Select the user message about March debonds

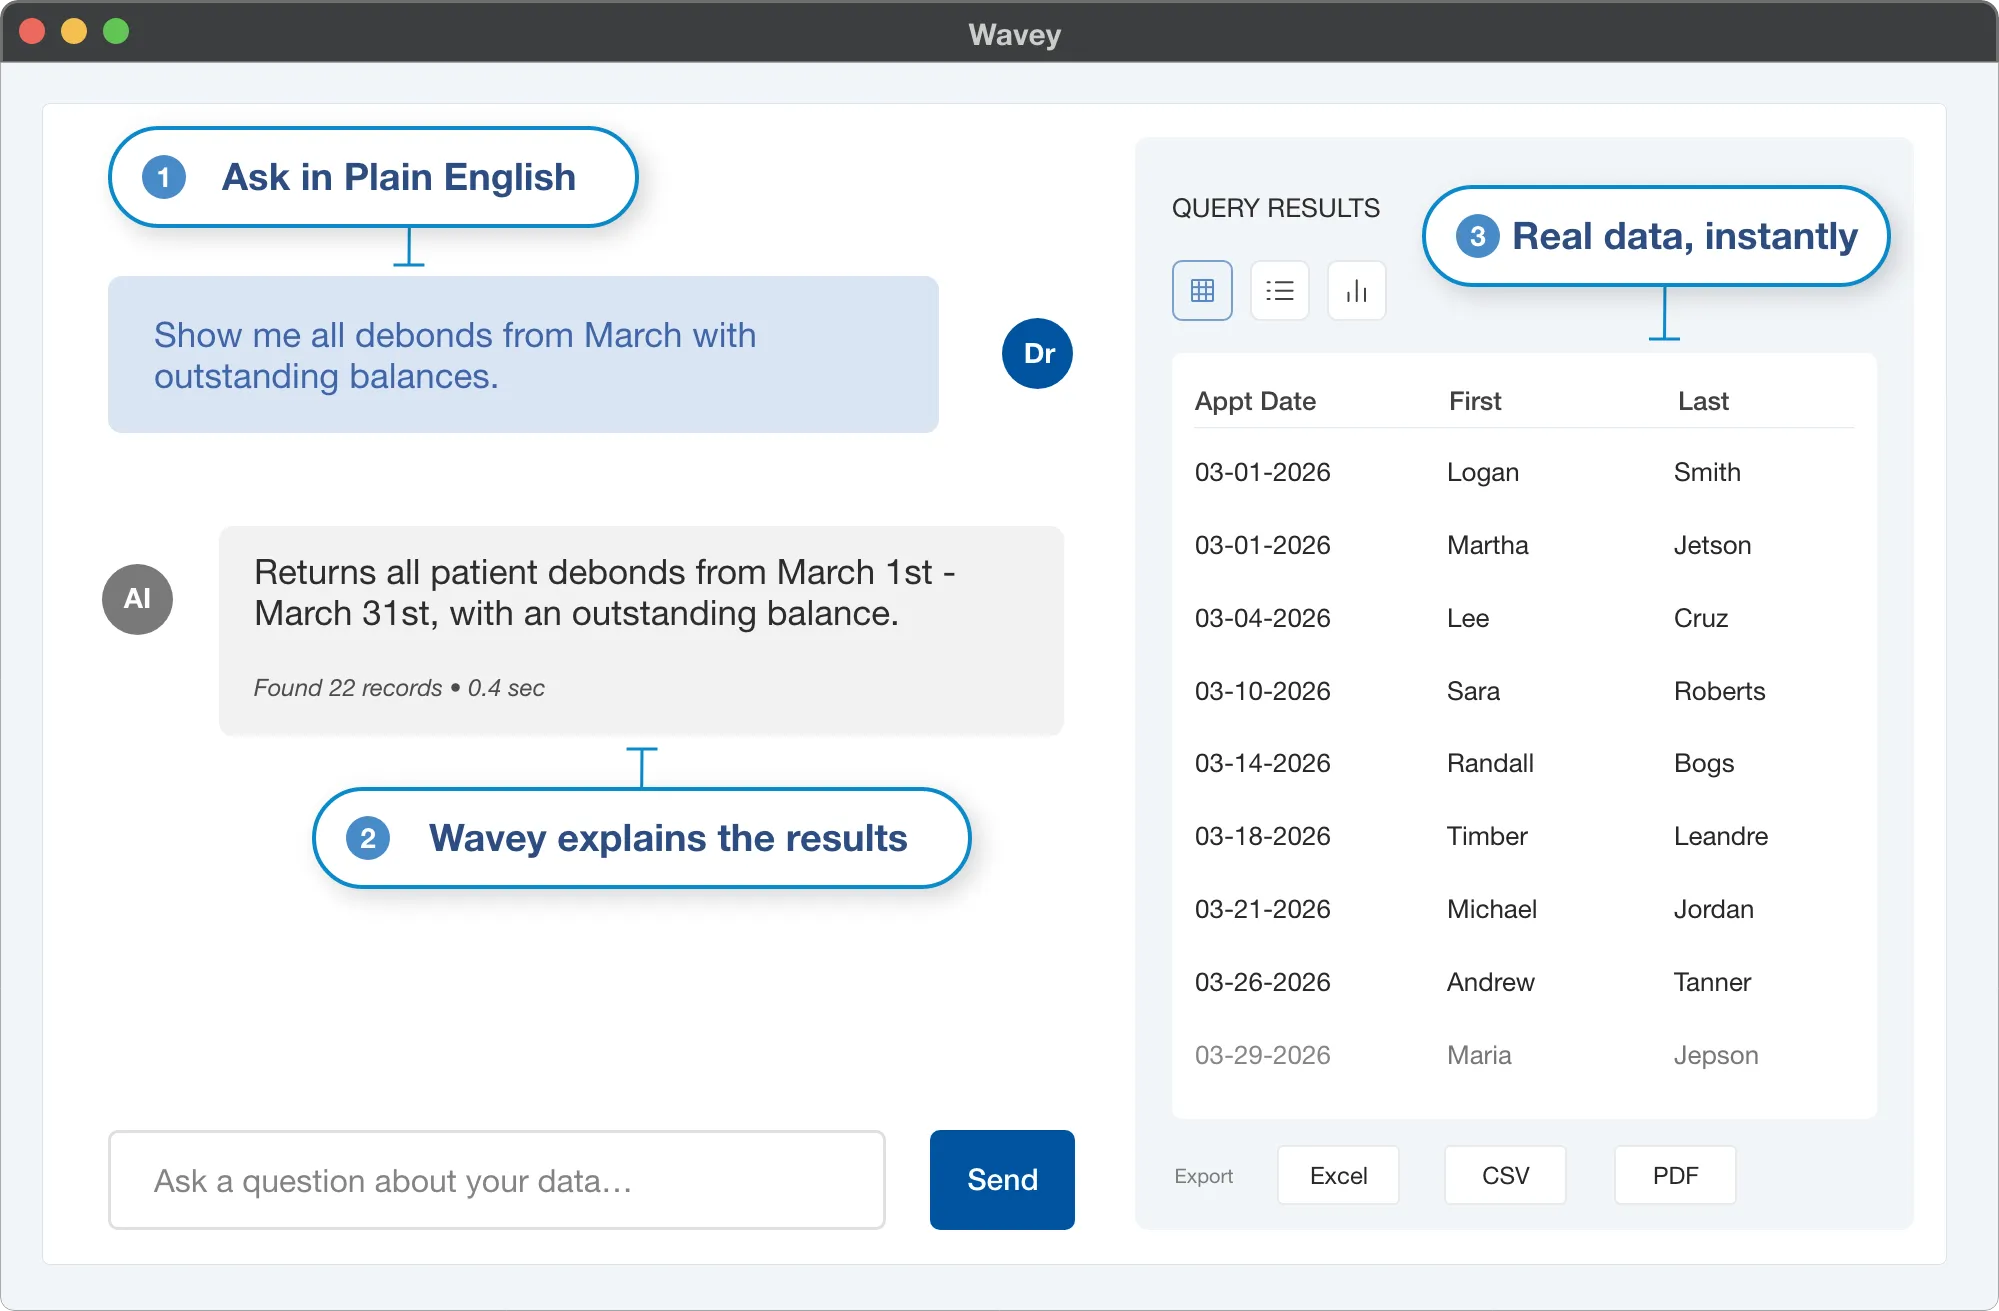pos(523,355)
